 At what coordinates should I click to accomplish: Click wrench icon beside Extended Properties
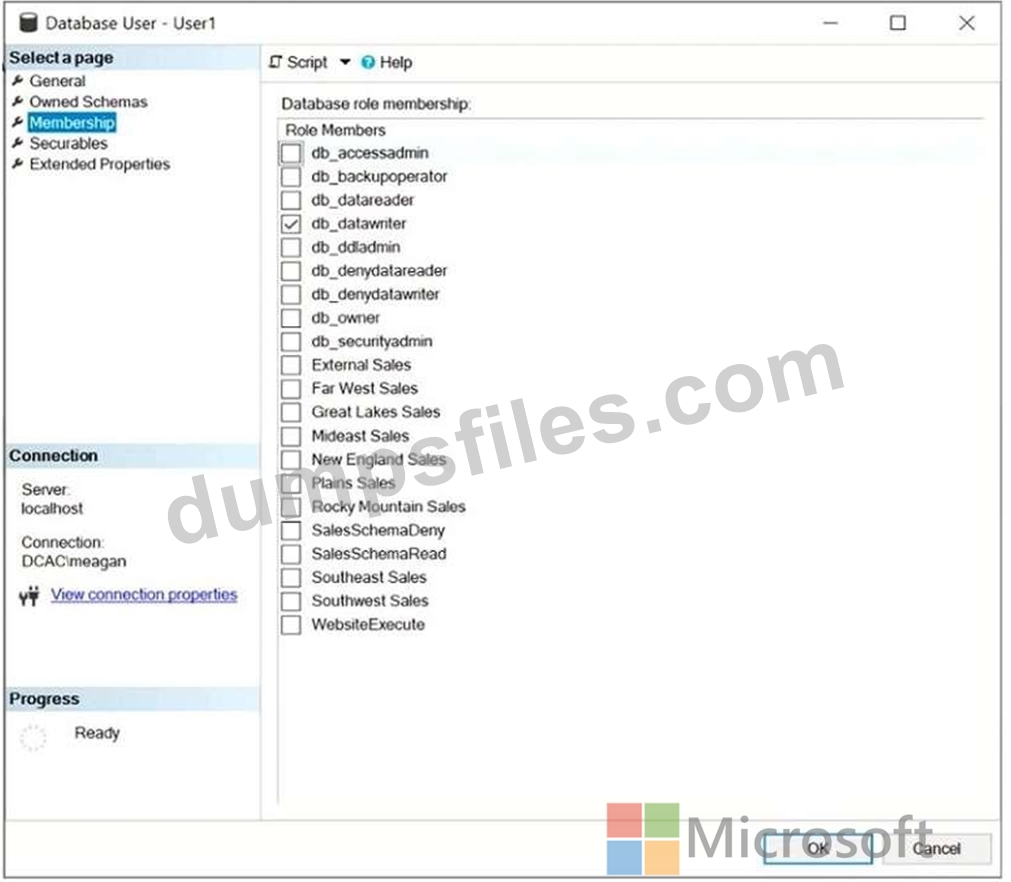point(17,165)
